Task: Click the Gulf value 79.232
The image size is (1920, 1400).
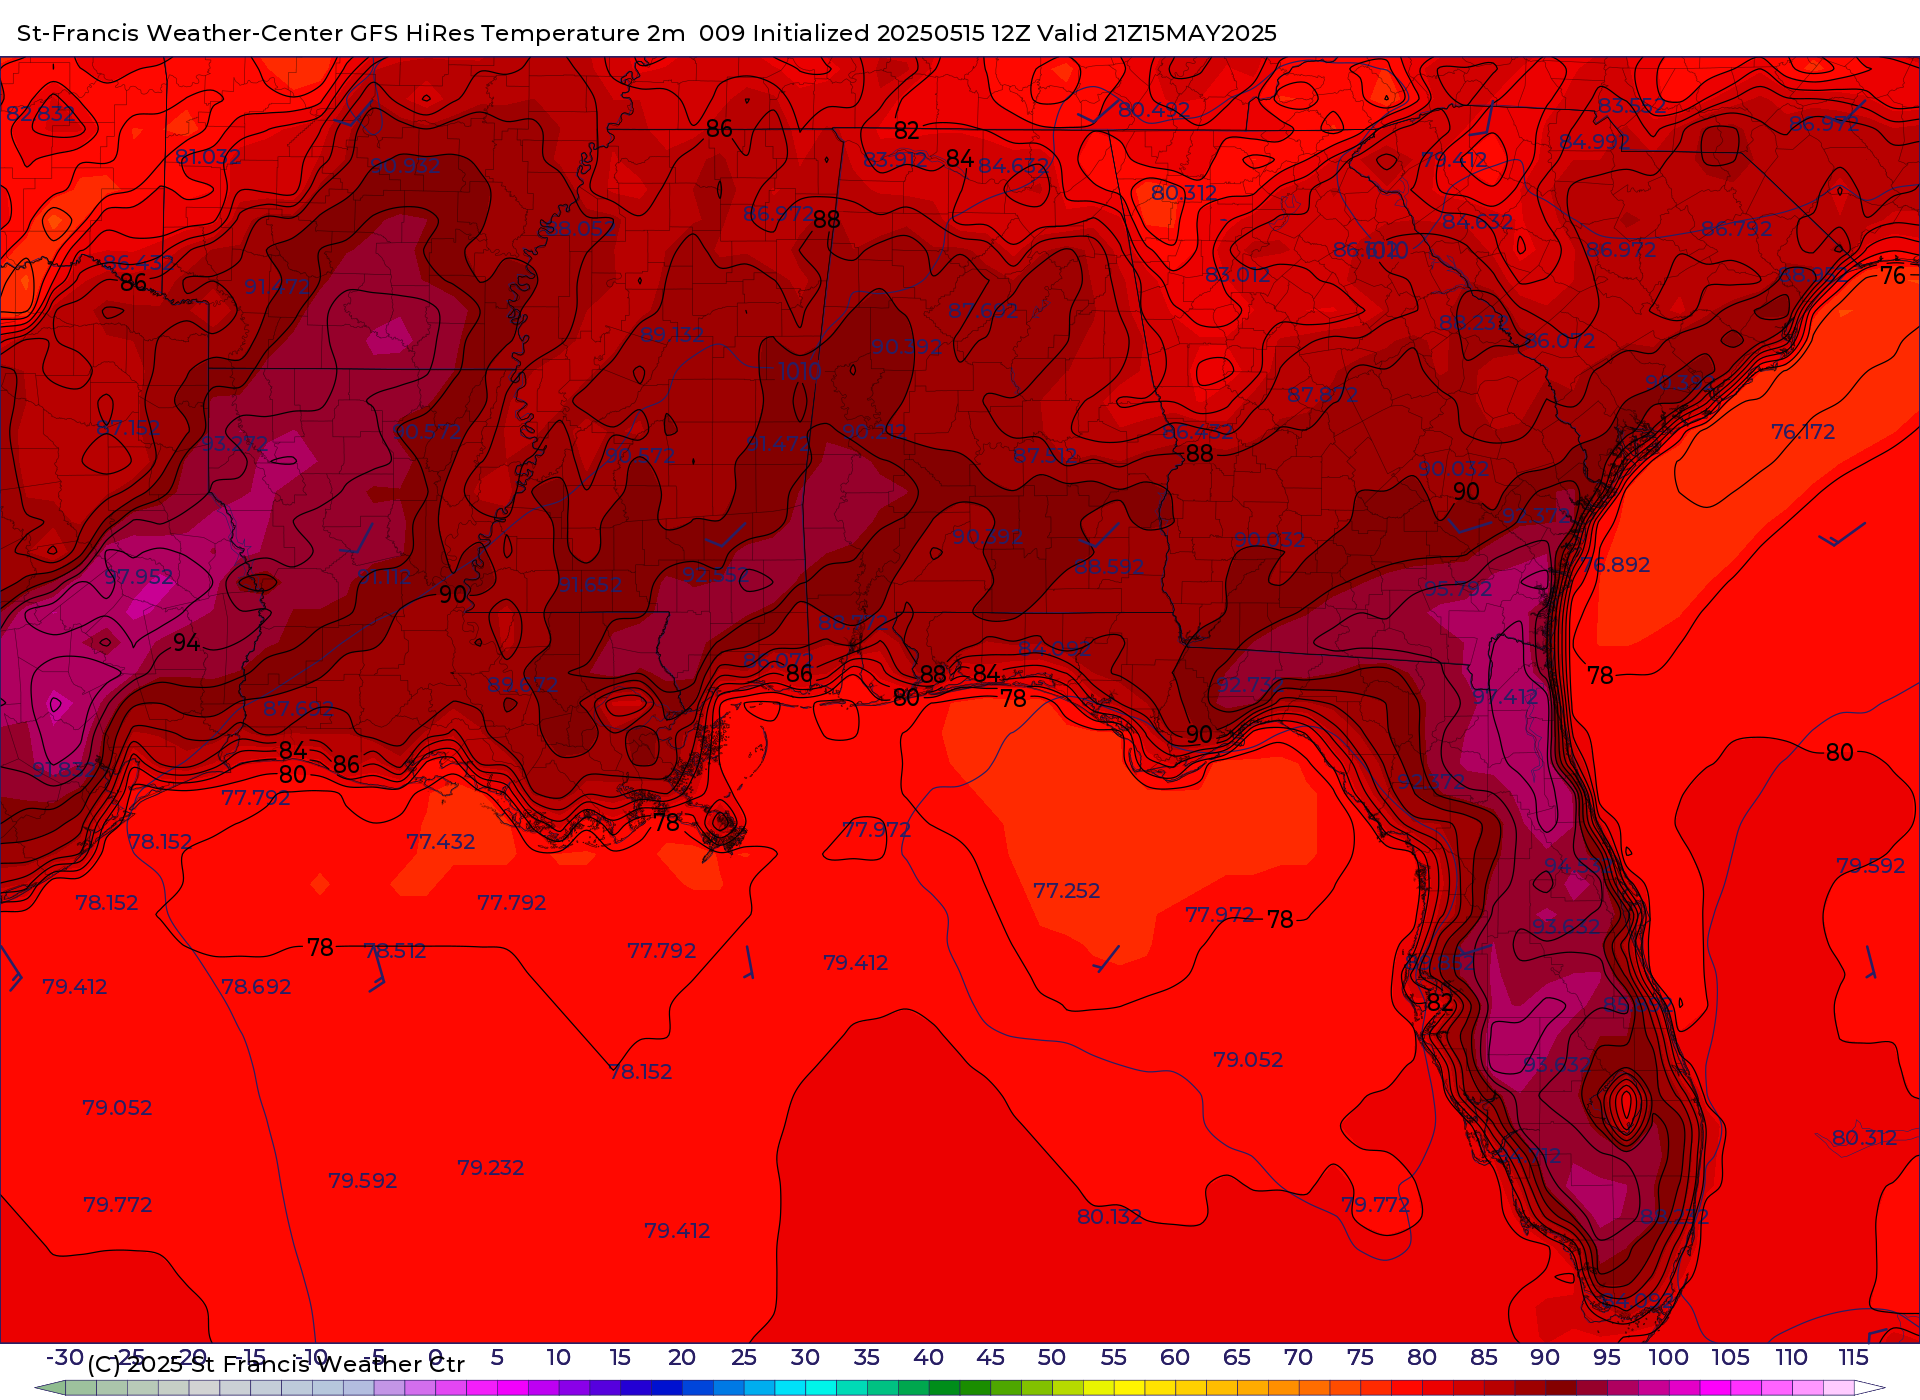Action: 490,1168
